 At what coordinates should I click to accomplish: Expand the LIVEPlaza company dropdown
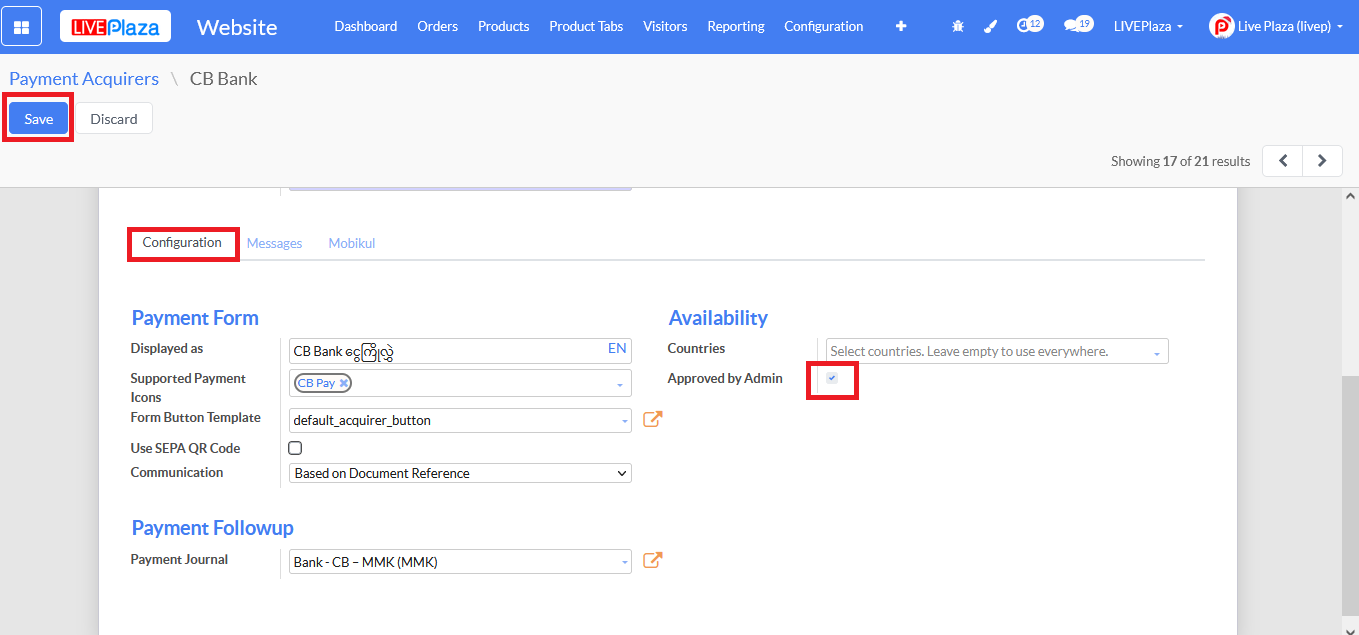pyautogui.click(x=1148, y=27)
